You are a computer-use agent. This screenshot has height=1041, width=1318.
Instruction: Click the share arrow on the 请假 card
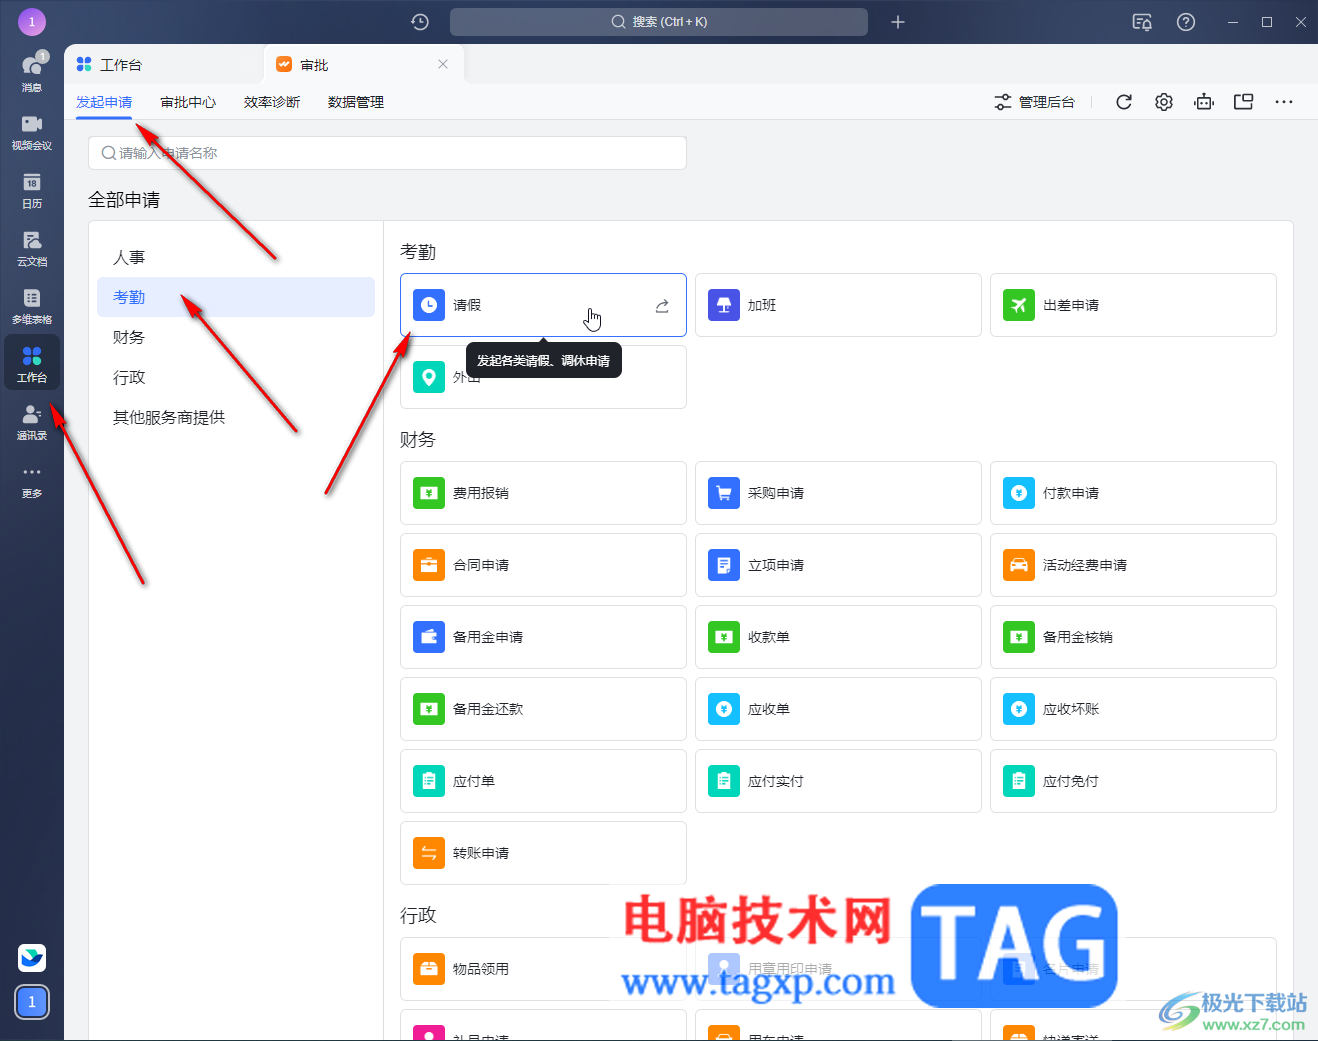coord(662,306)
